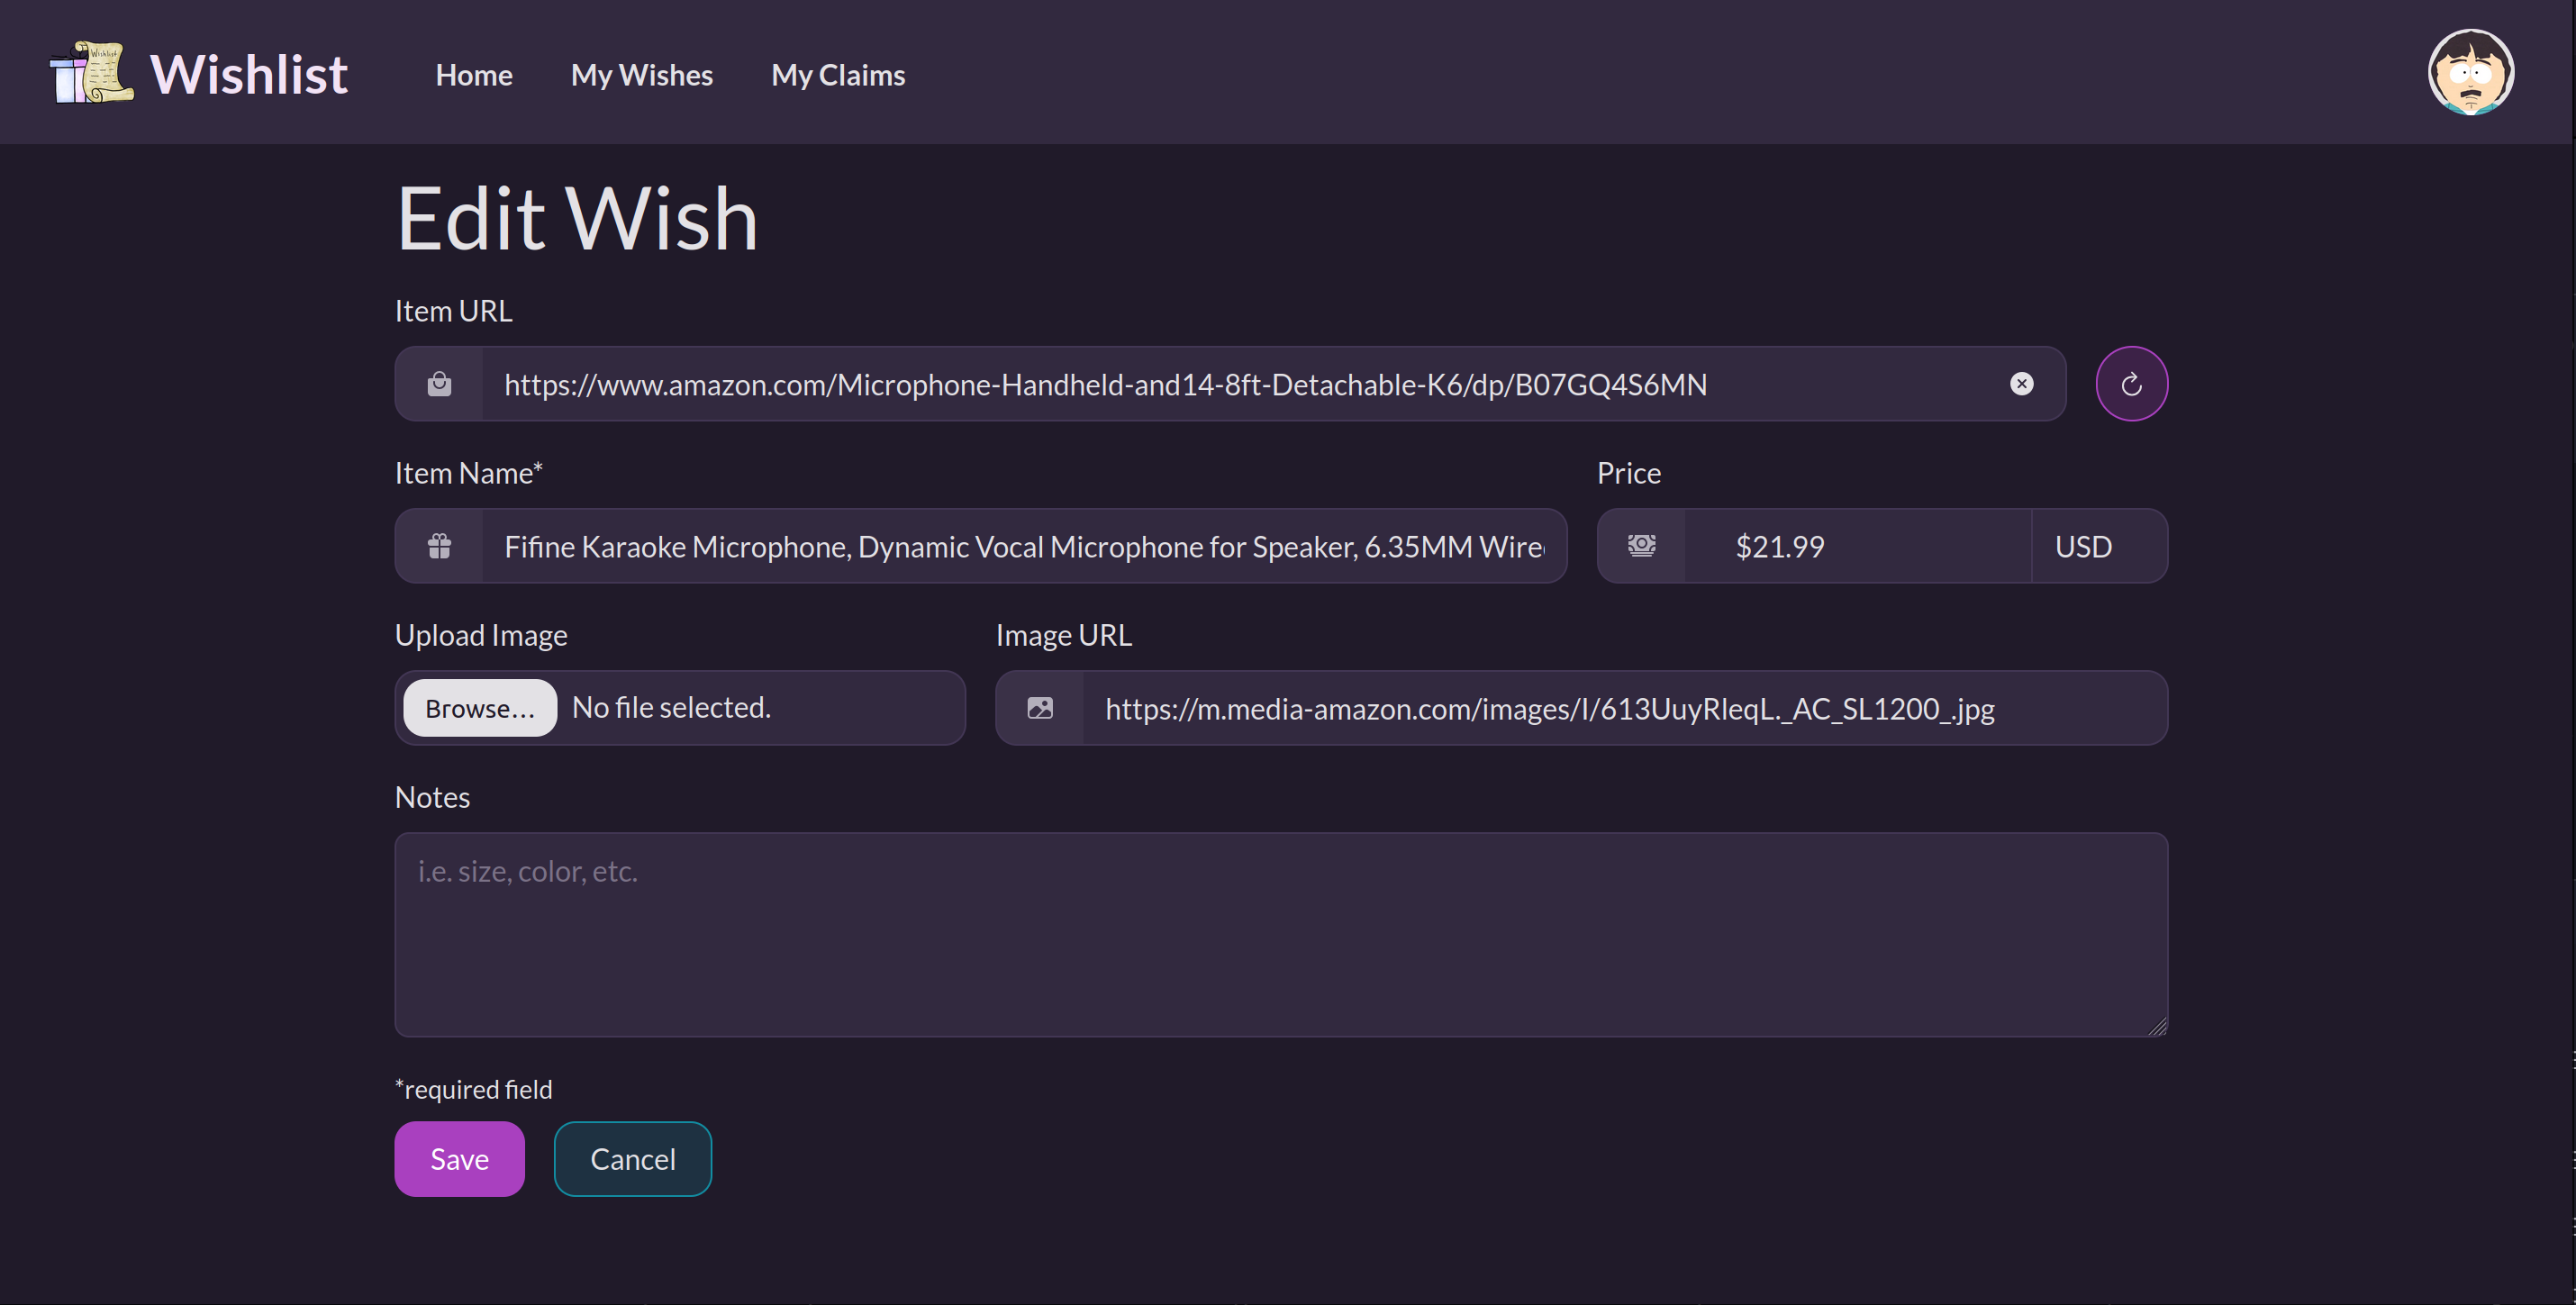This screenshot has width=2576, height=1305.
Task: Click the refresh item data button
Action: pos(2131,384)
